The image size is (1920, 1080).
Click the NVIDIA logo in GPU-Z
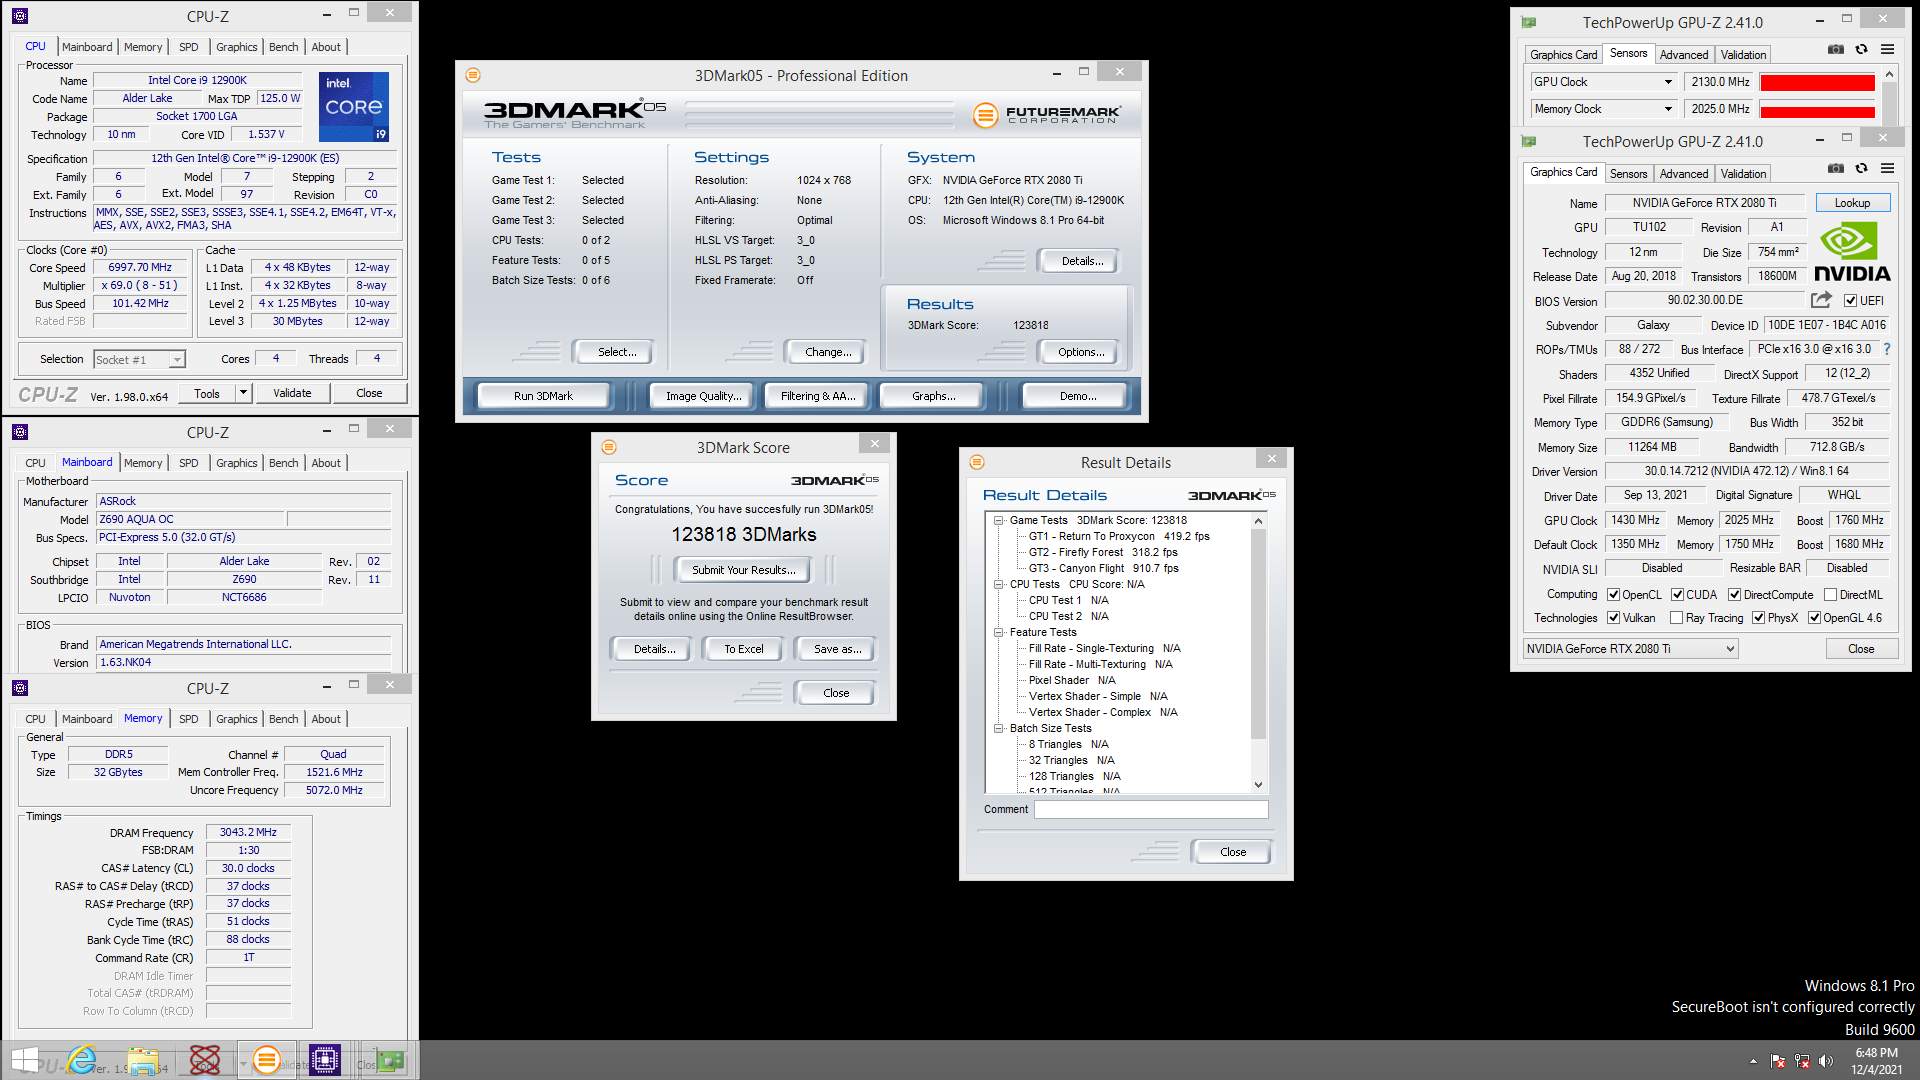pos(1852,252)
